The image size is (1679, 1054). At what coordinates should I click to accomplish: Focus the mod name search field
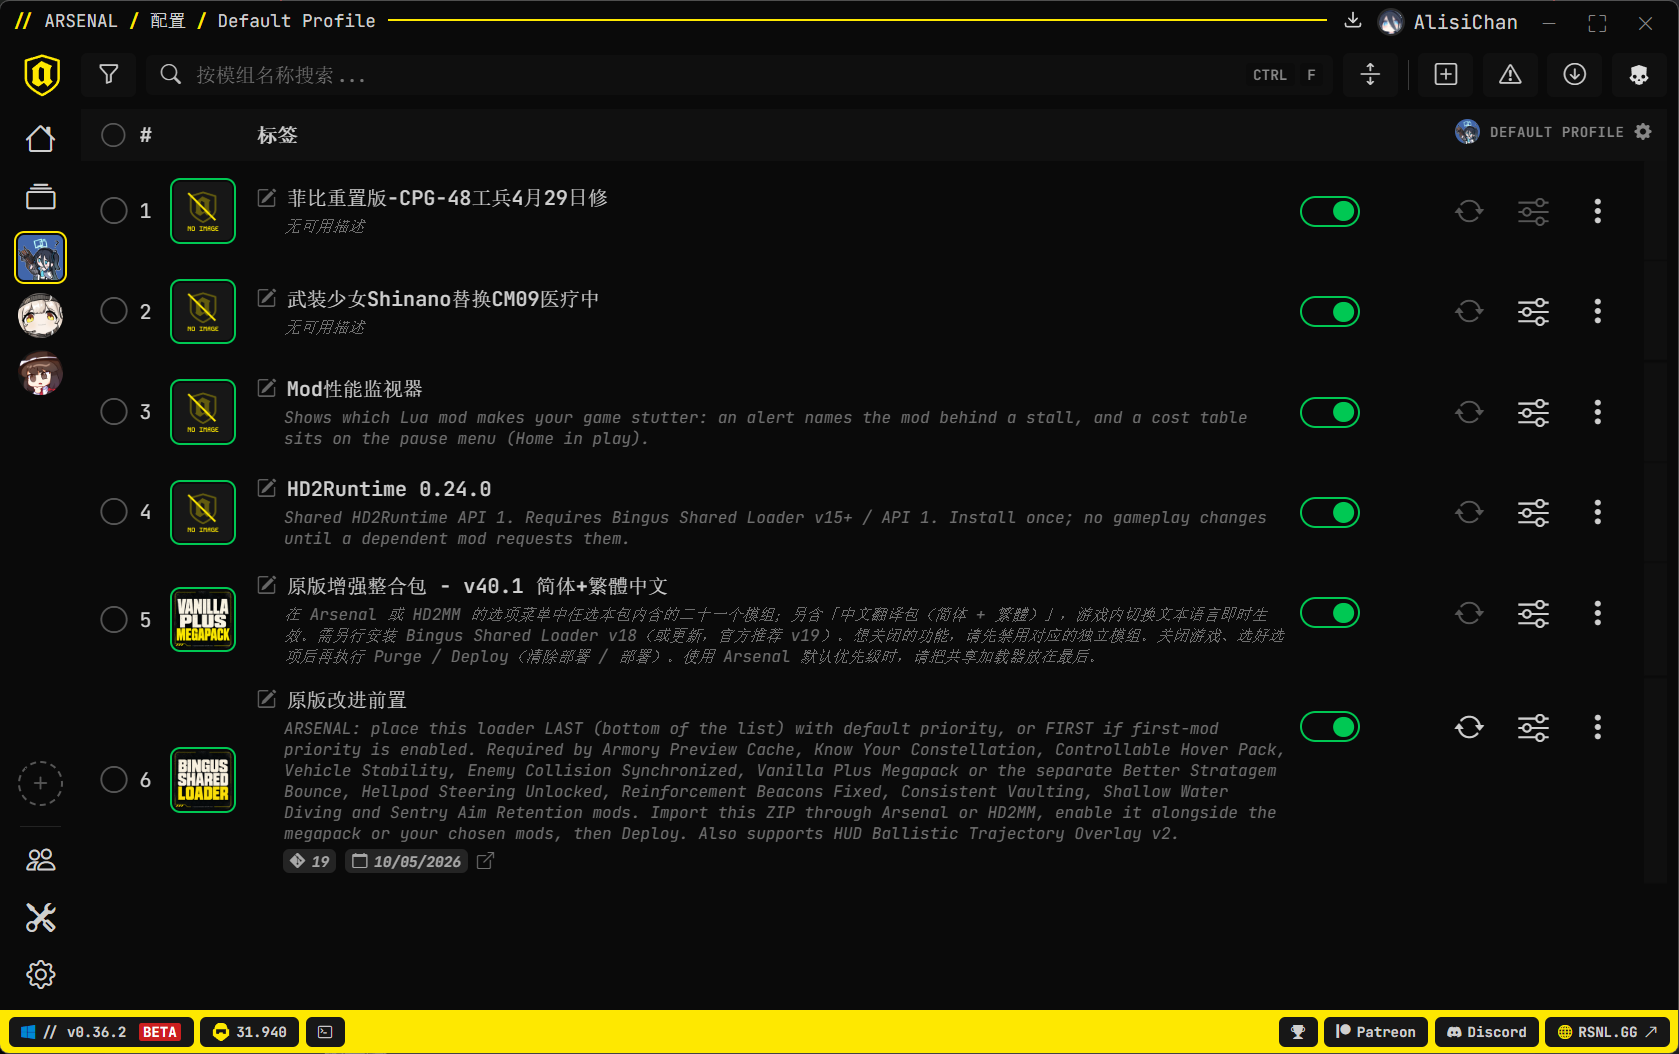point(739,75)
